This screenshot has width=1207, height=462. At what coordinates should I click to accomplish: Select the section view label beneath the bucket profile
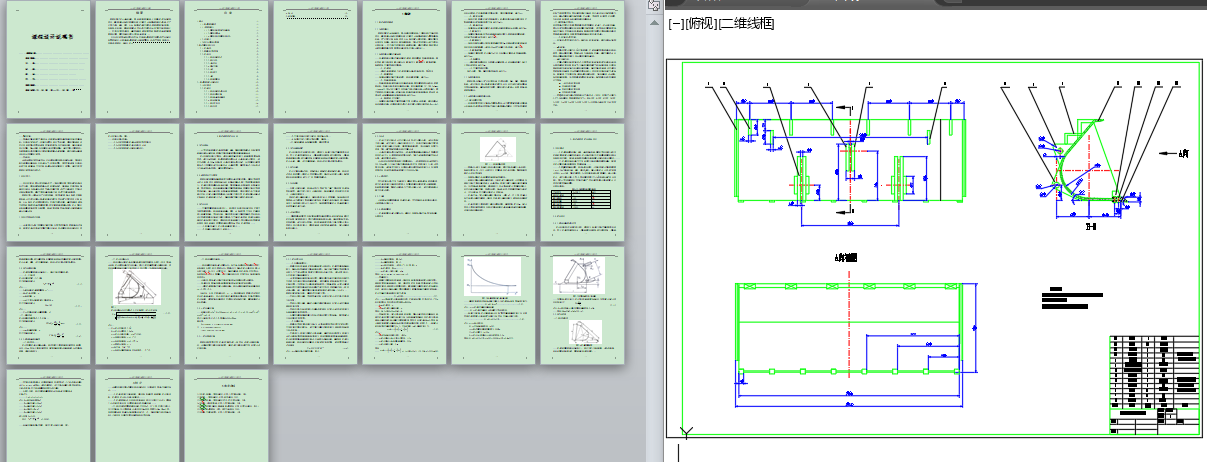click(x=1090, y=226)
